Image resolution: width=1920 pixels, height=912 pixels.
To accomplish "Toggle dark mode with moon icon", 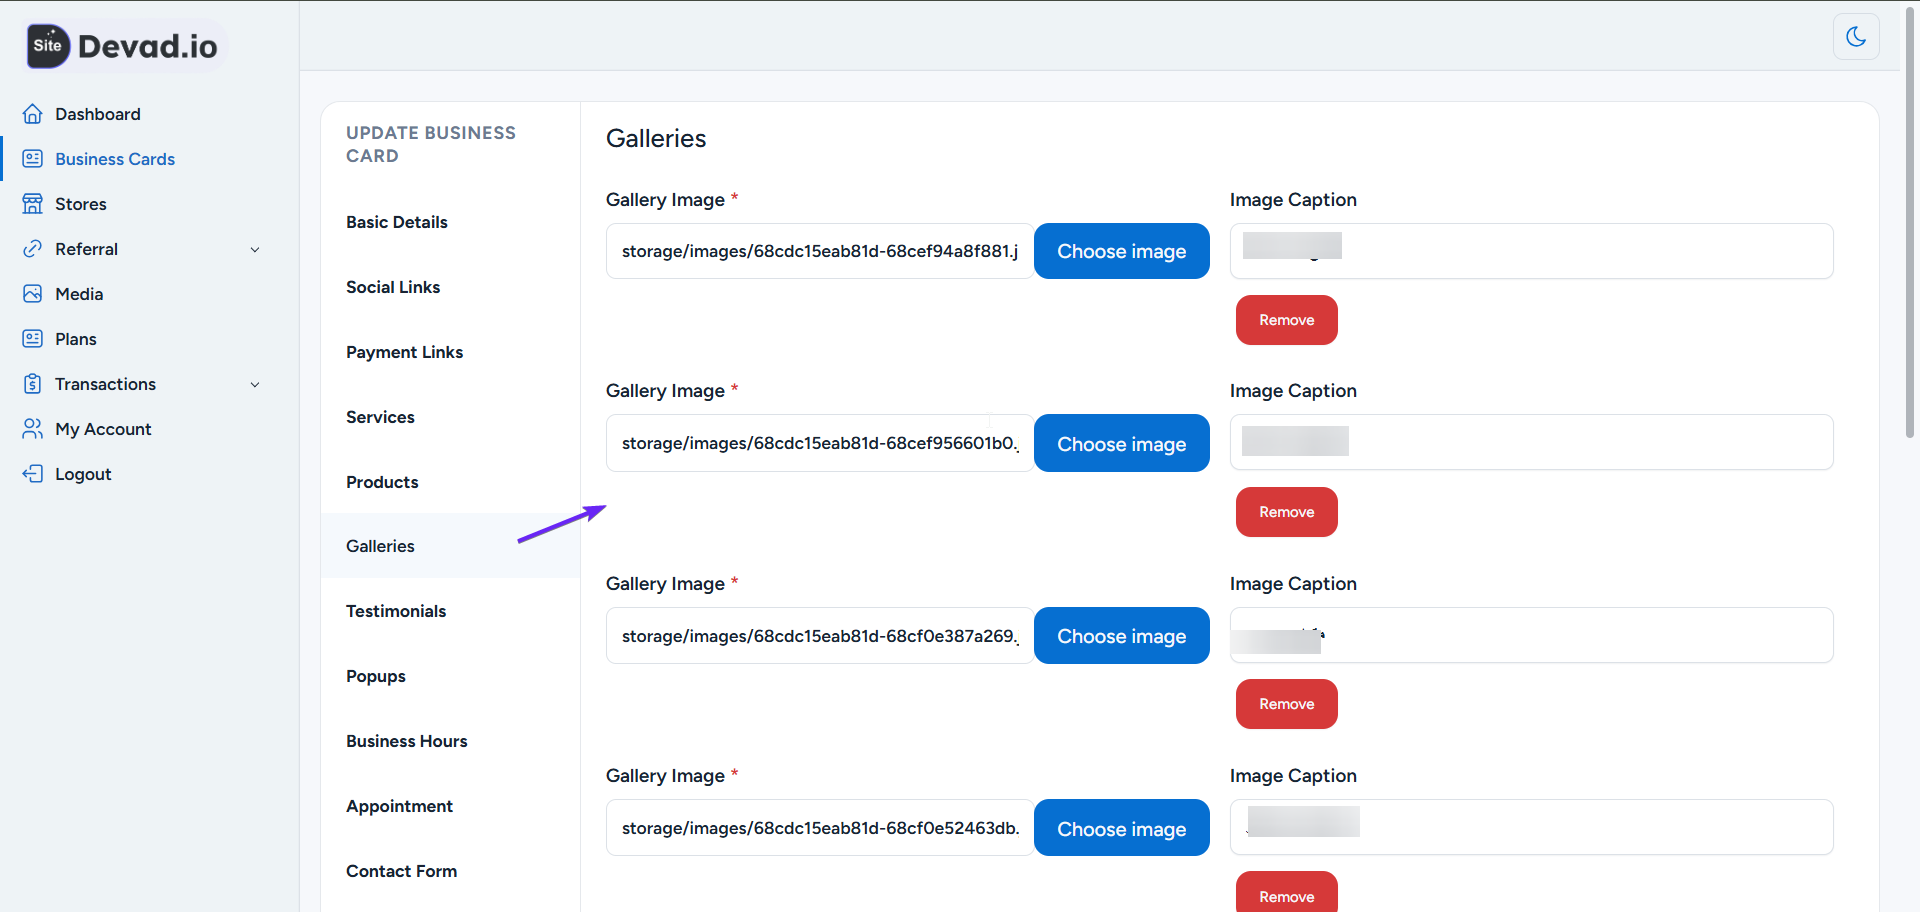I will pos(1856,37).
